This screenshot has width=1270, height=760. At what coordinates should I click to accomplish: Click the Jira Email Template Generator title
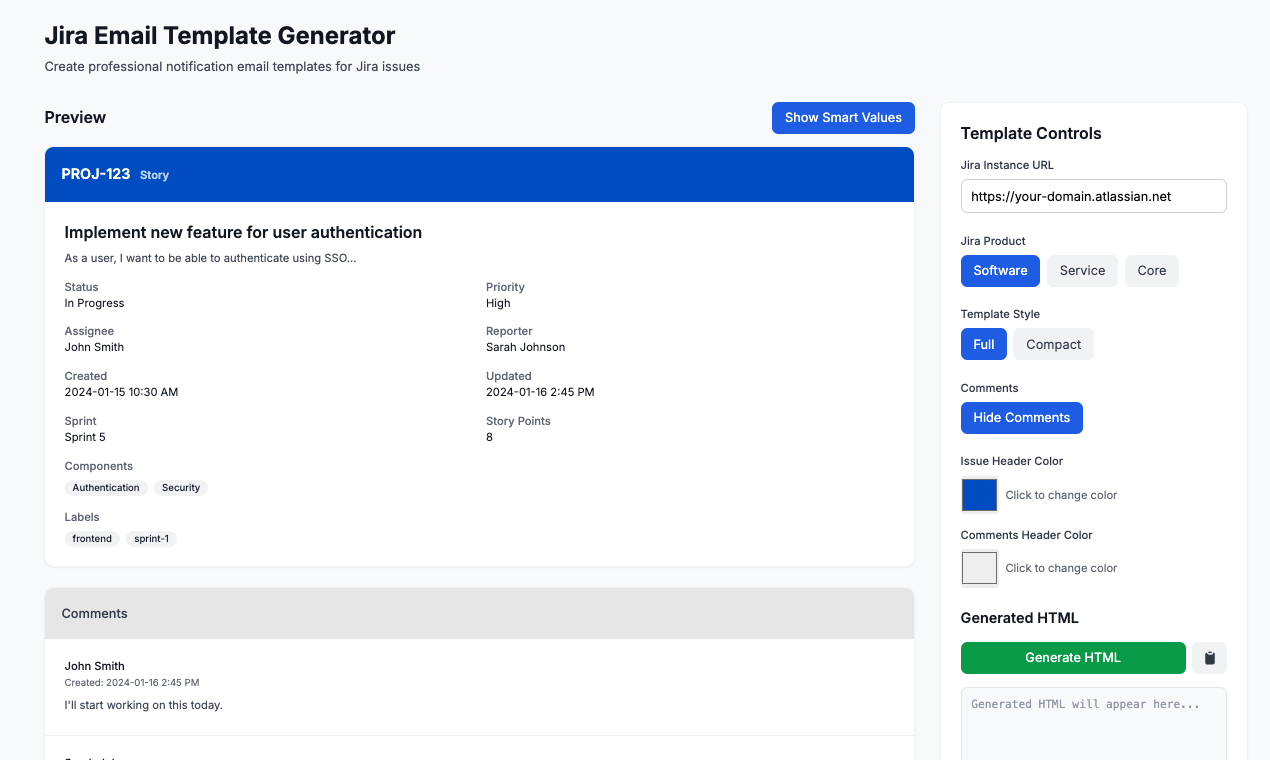pyautogui.click(x=220, y=36)
